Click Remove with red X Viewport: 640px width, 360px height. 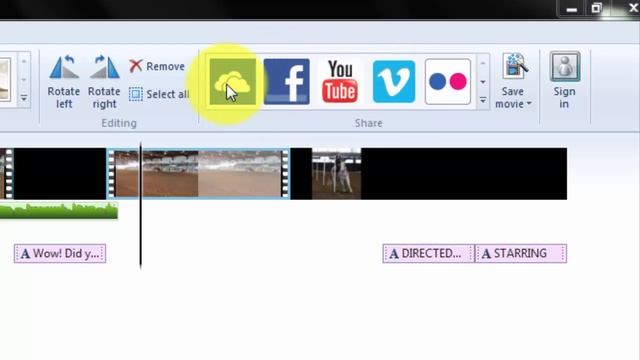(157, 66)
